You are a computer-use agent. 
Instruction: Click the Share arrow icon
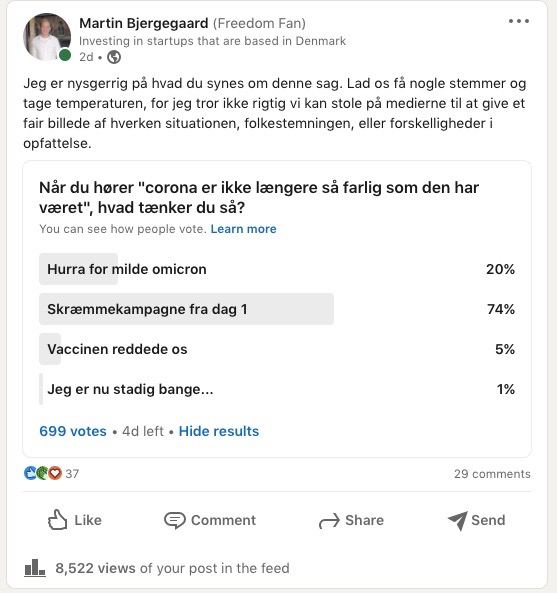pos(329,521)
